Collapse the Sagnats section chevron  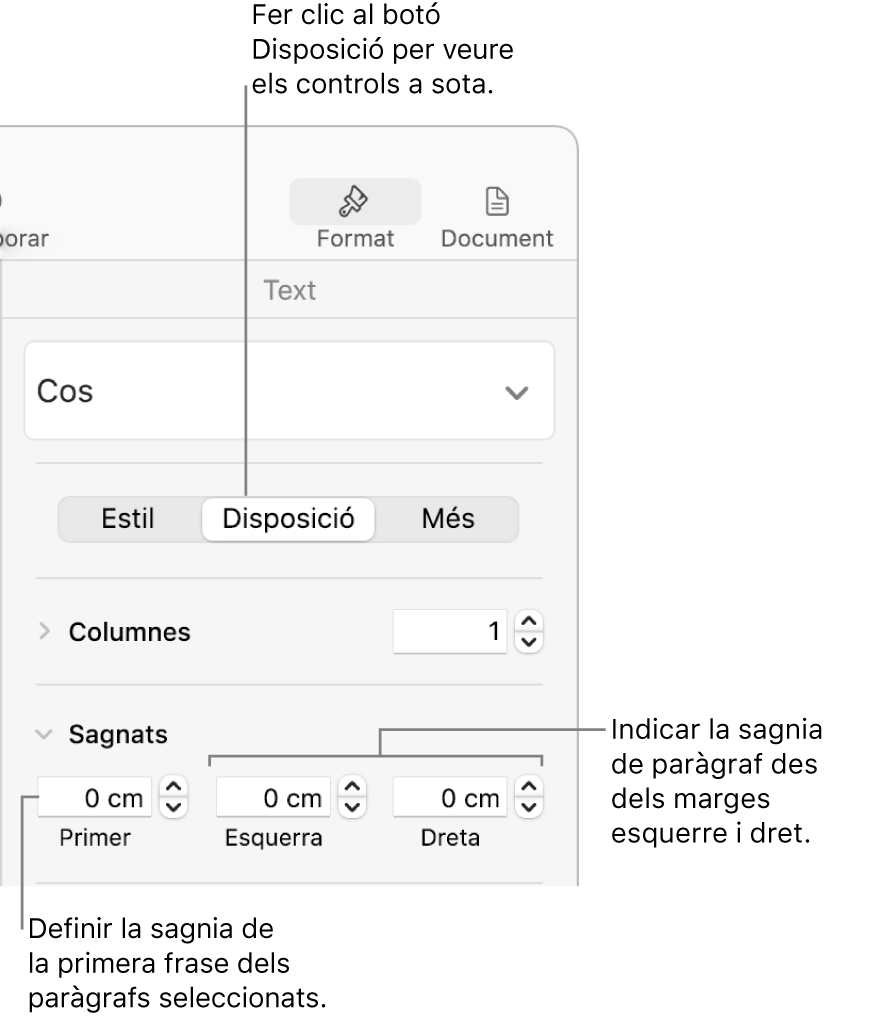[41, 734]
